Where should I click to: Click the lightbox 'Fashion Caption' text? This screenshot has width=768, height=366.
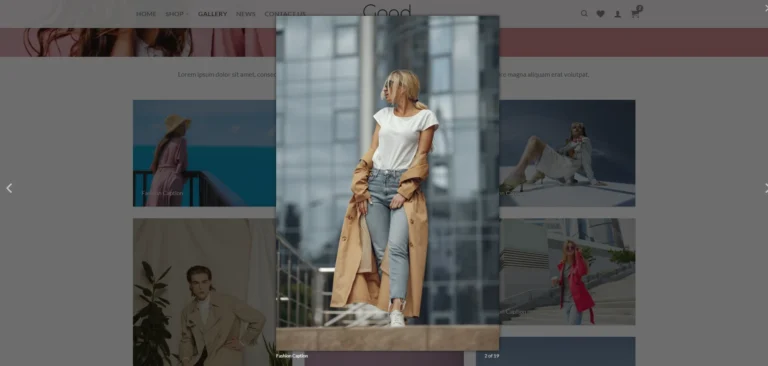tap(292, 356)
